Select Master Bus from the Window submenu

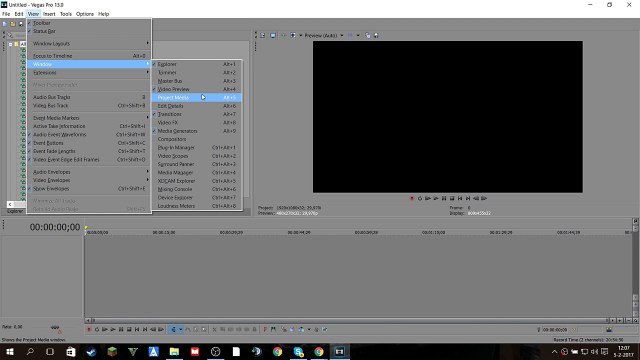[197, 81]
